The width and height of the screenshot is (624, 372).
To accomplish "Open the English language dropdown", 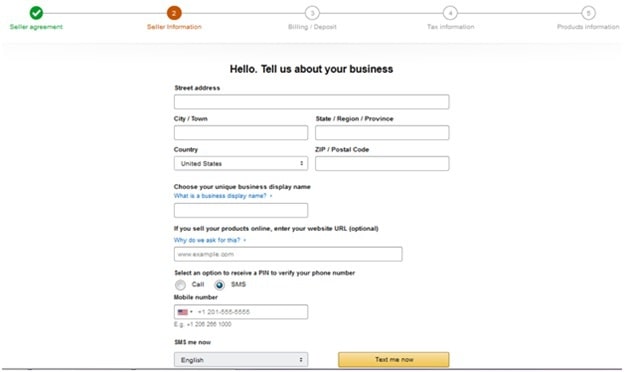I will pyautogui.click(x=241, y=360).
